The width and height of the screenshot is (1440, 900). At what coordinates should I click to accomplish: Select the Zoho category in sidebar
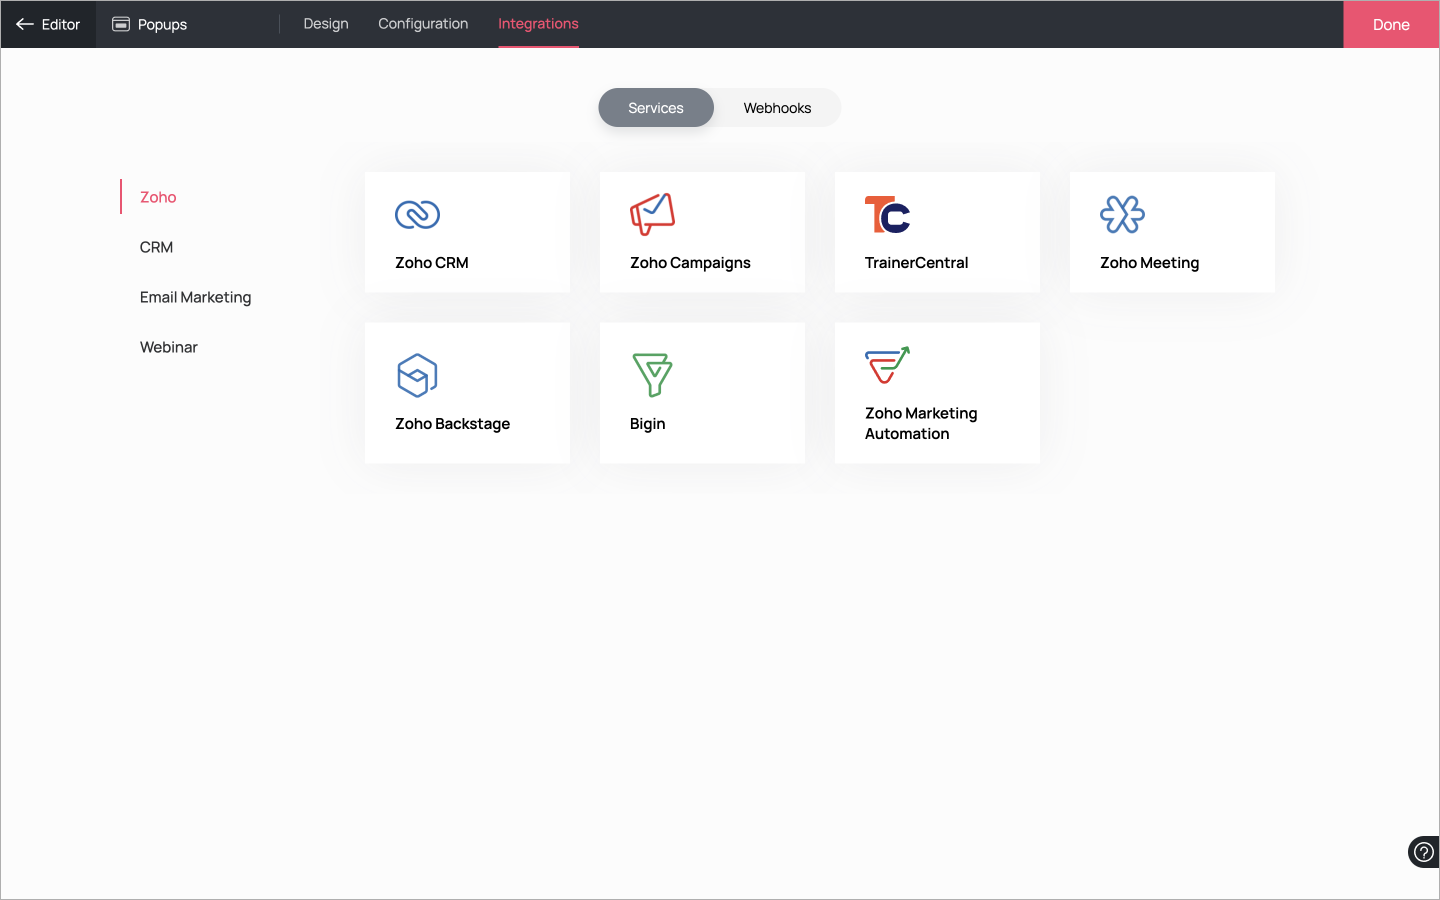tap(158, 197)
